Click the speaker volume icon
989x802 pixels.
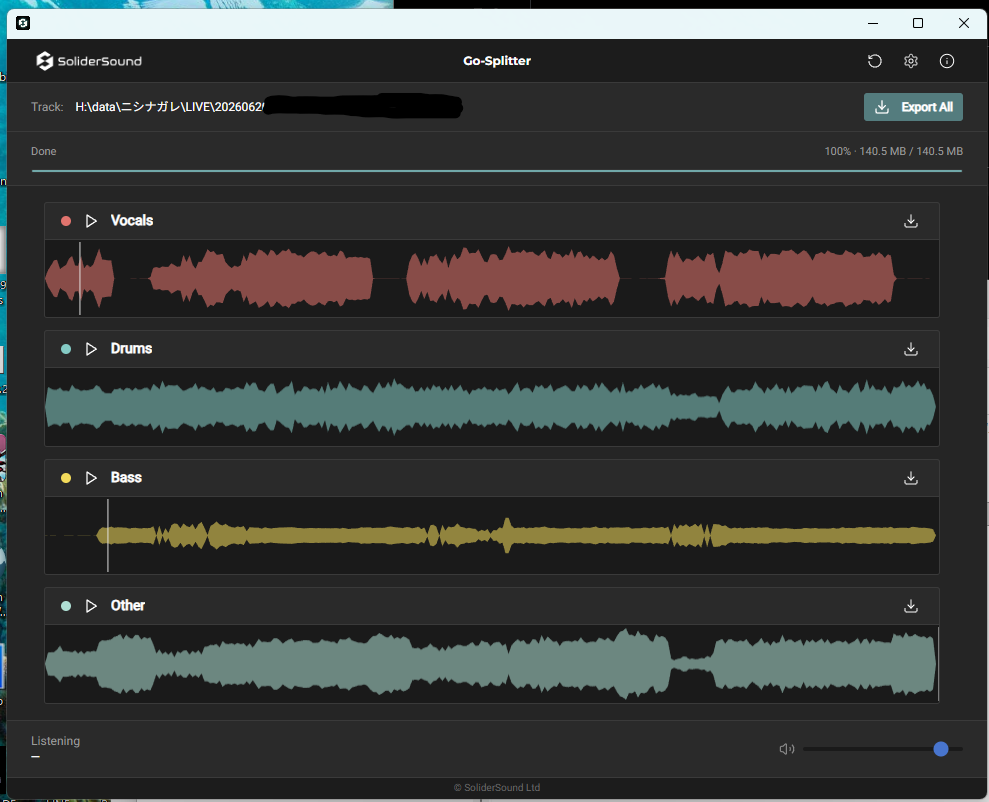(x=787, y=749)
